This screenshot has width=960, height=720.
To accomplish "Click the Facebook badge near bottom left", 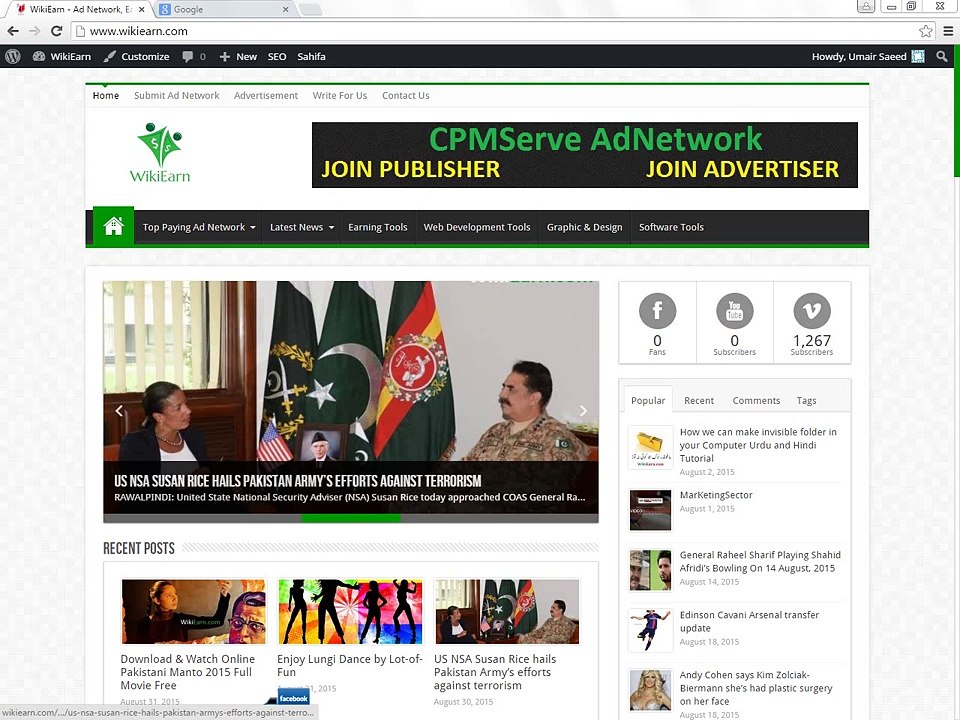I will pos(294,698).
